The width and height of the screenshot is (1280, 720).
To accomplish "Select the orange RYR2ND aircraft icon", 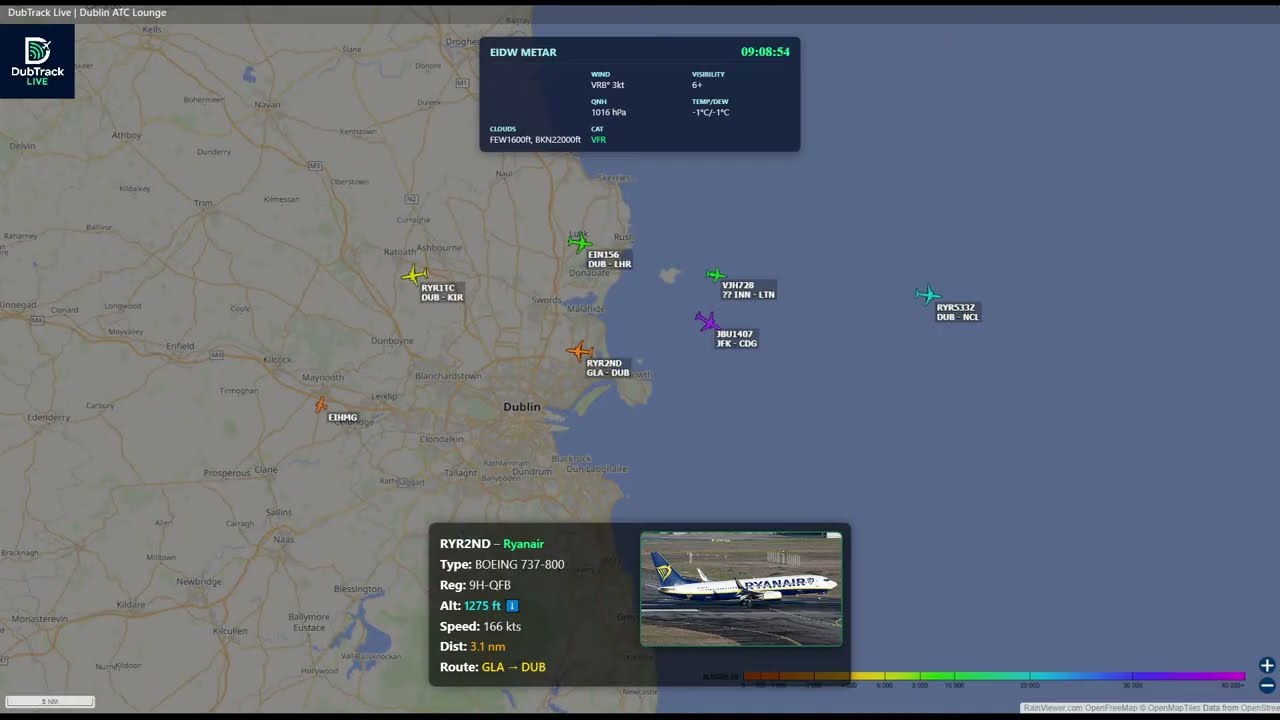I will pos(579,350).
